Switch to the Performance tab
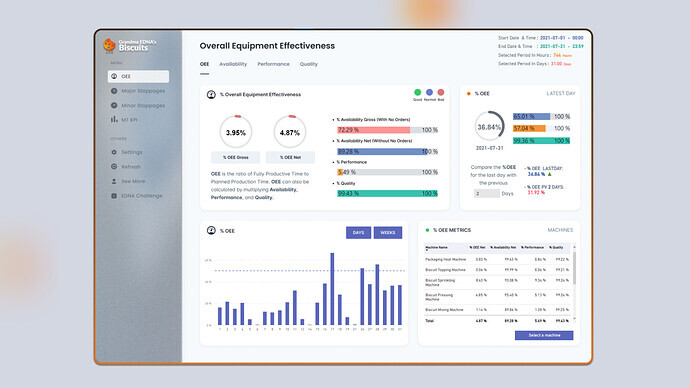The image size is (690, 388). pos(273,64)
